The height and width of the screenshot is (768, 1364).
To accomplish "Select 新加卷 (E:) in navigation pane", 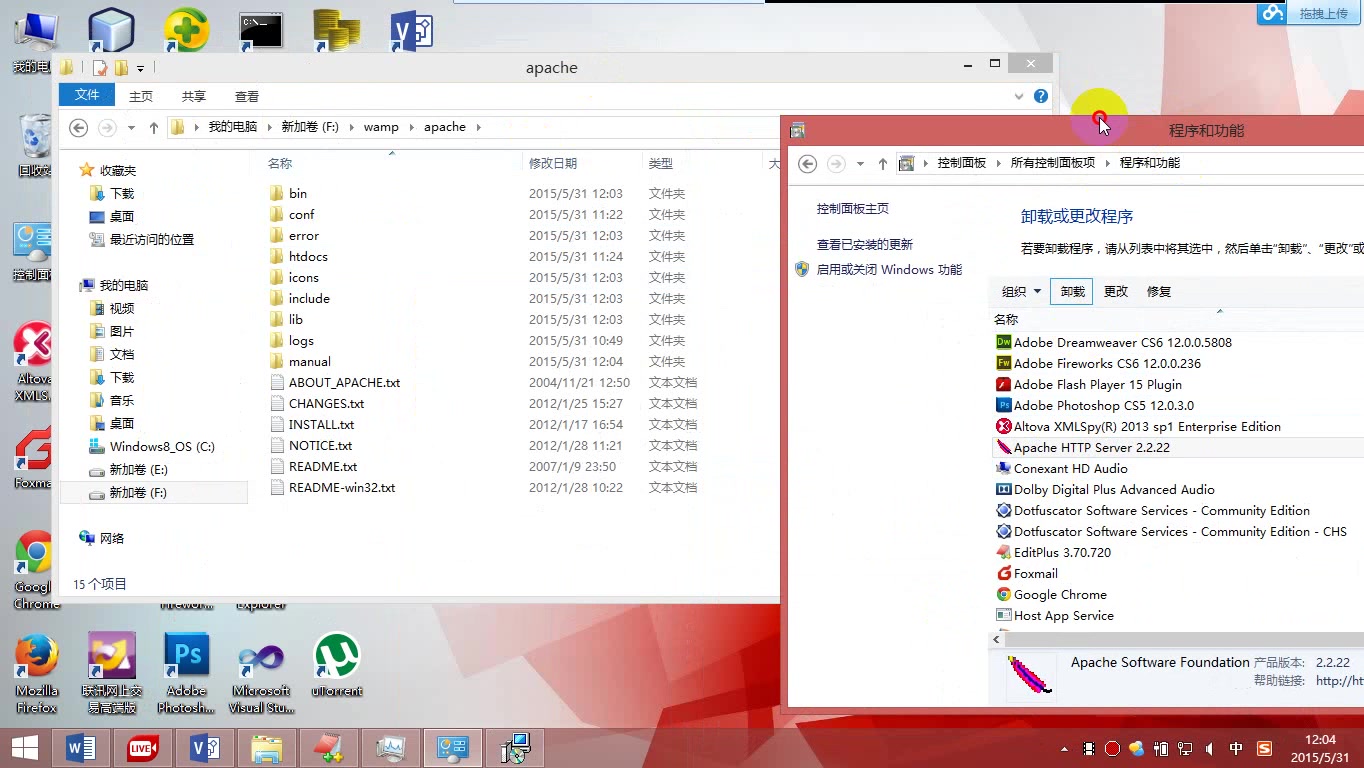I will (138, 469).
